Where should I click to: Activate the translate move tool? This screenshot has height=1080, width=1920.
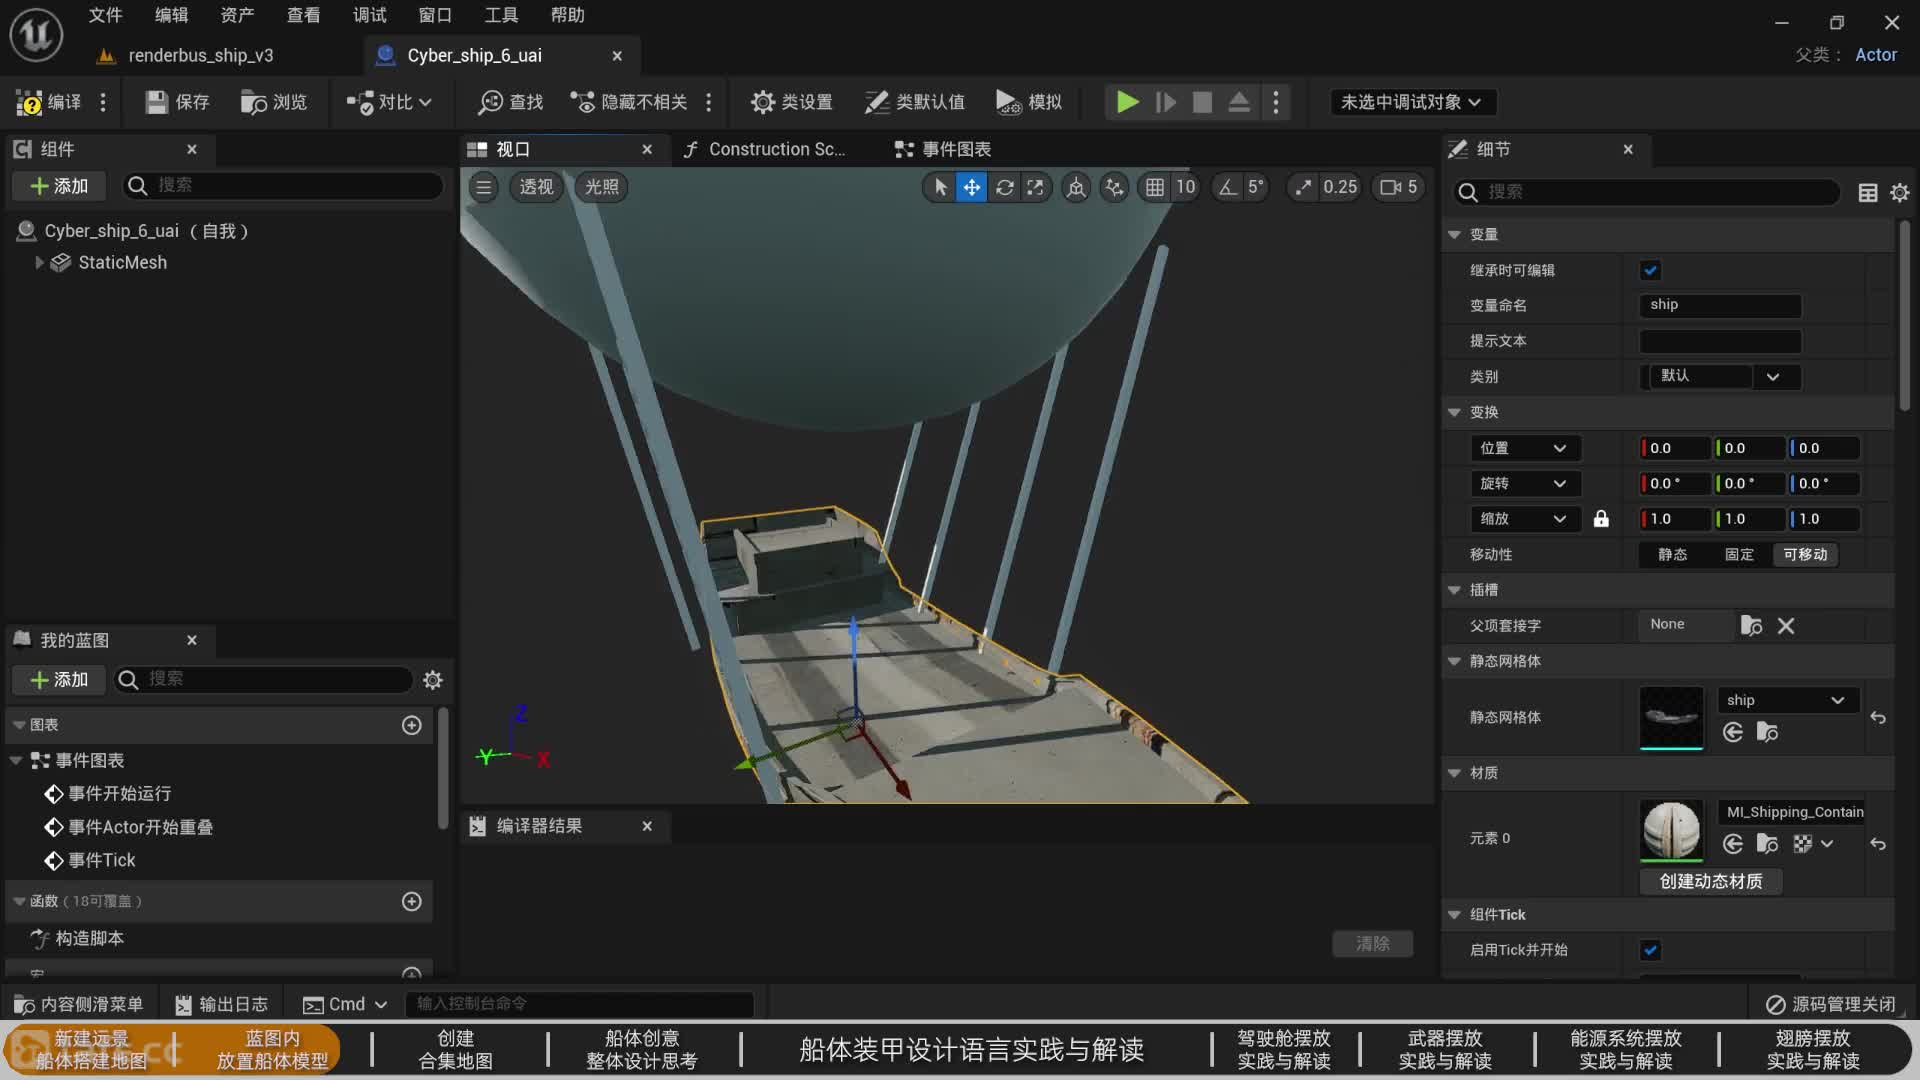(x=972, y=187)
